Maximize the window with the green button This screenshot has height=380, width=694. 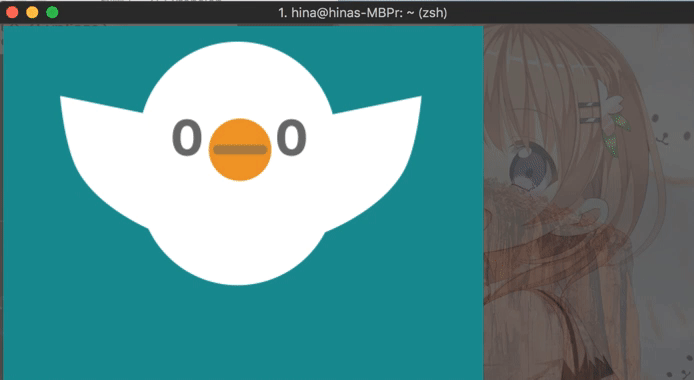coord(52,12)
